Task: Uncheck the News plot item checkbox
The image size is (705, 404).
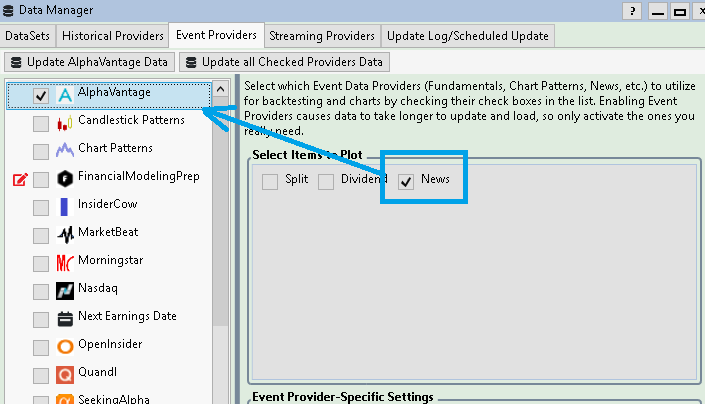Action: (406, 182)
